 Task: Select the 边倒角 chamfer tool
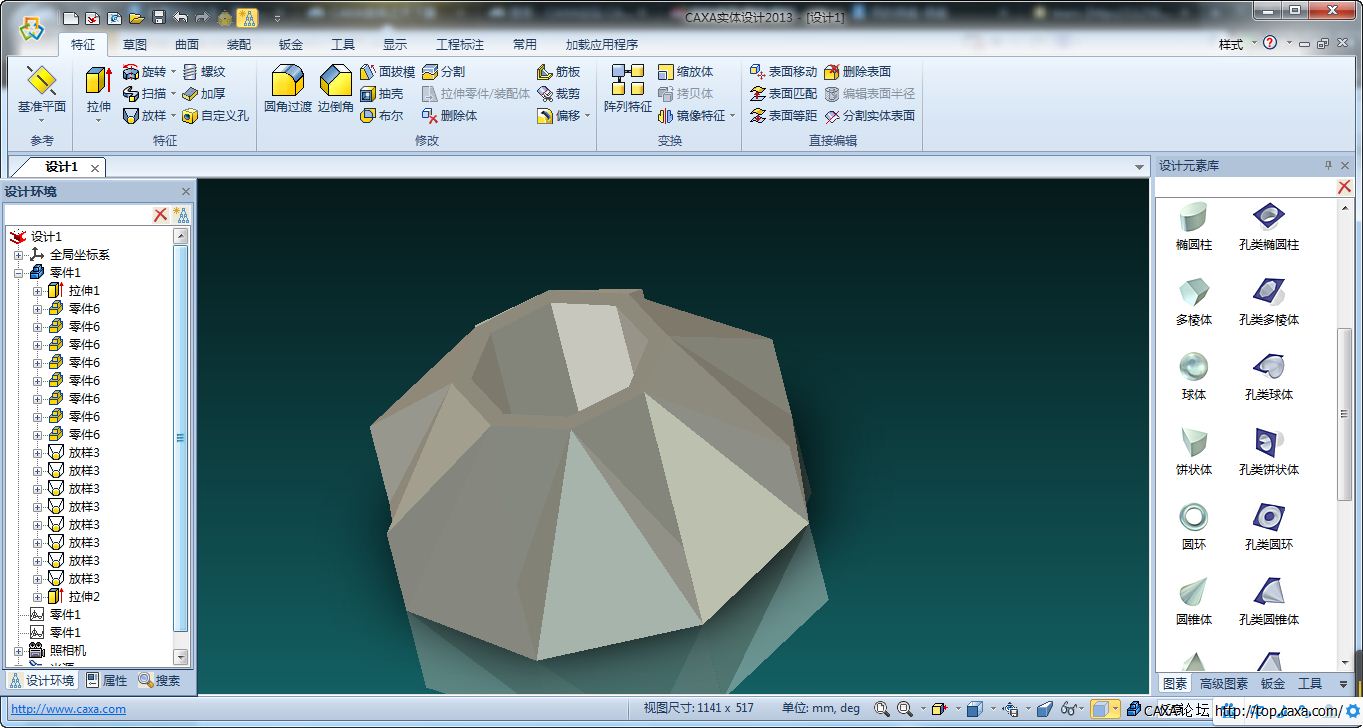point(335,88)
